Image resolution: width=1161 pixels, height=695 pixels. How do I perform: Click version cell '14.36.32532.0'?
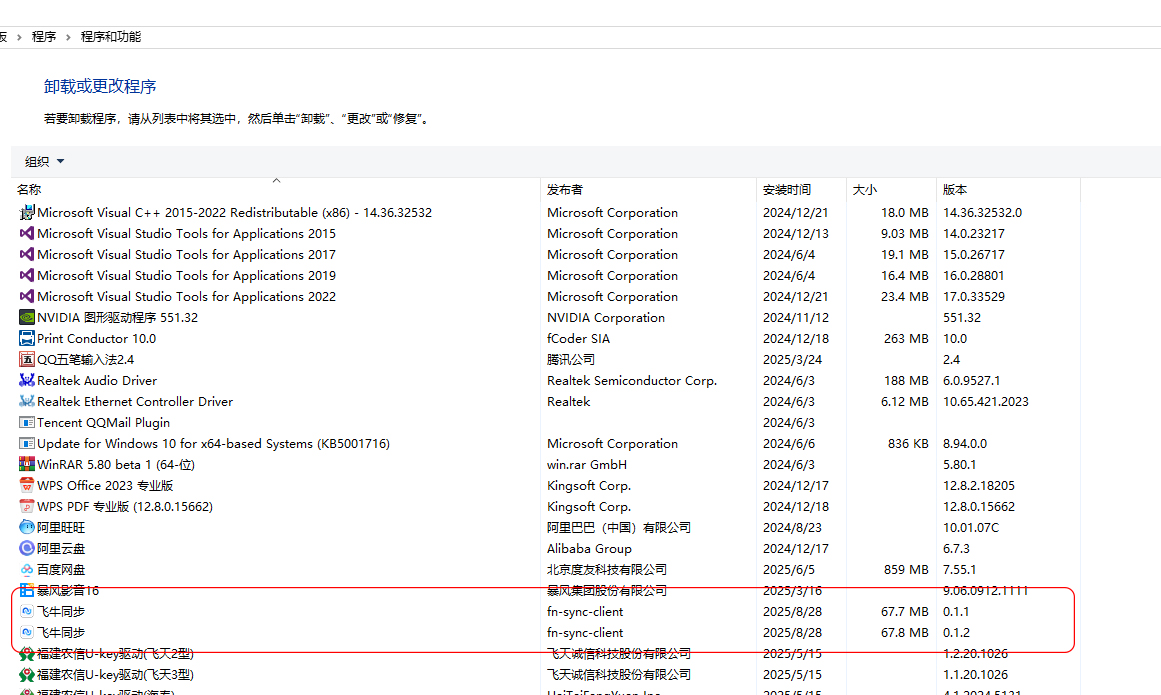(983, 212)
